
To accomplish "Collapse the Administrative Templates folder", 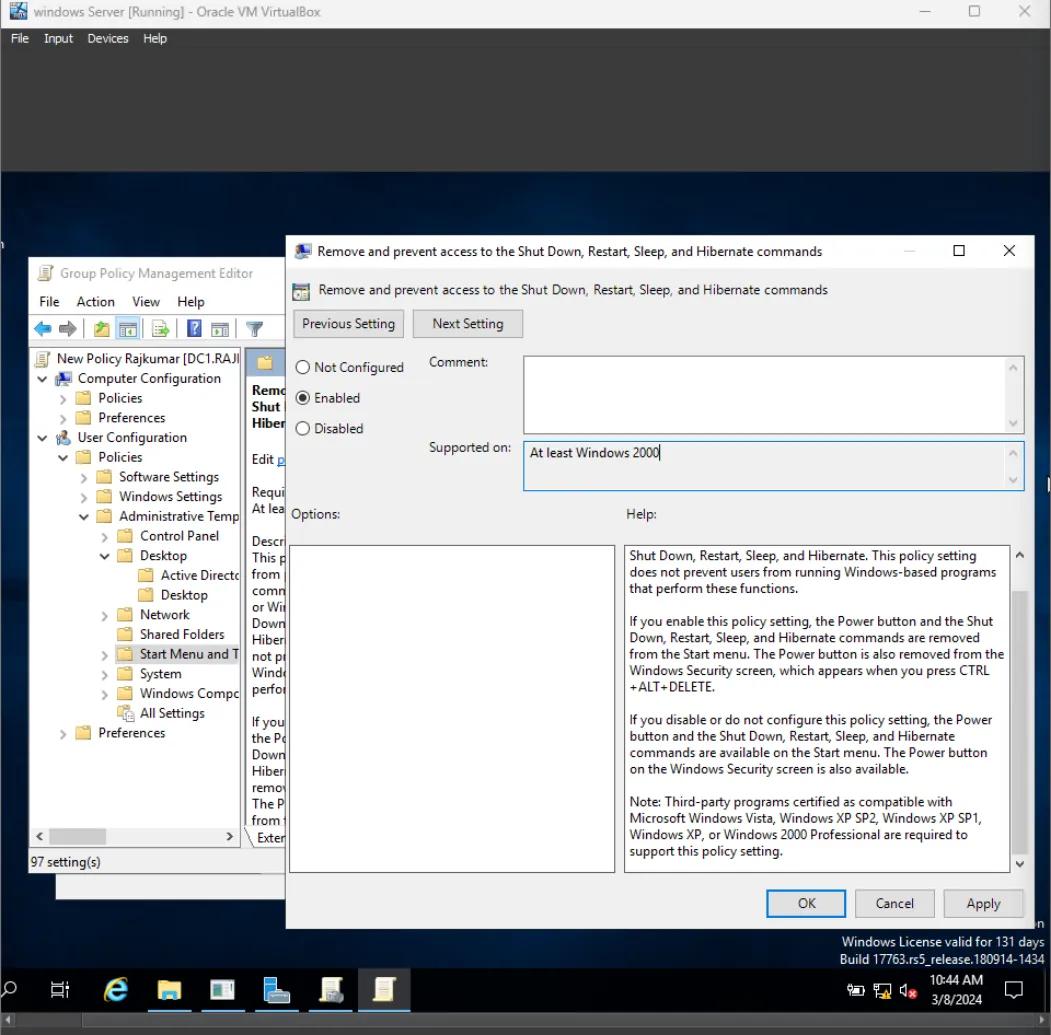I will pos(84,517).
